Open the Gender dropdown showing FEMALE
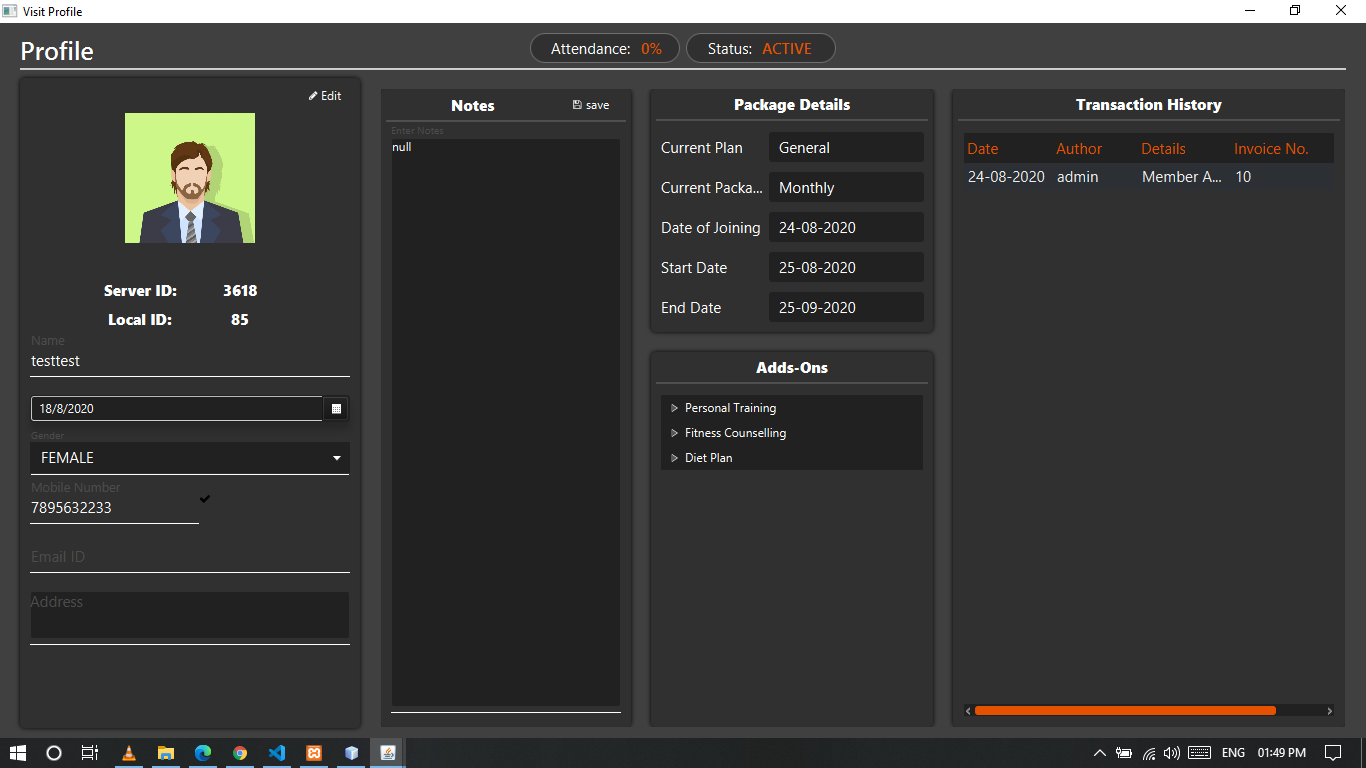The height and width of the screenshot is (768, 1366). (190, 458)
